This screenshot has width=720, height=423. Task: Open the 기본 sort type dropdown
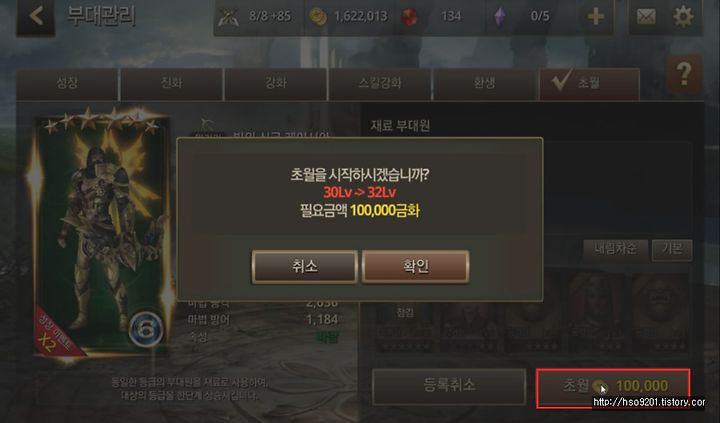(672, 250)
